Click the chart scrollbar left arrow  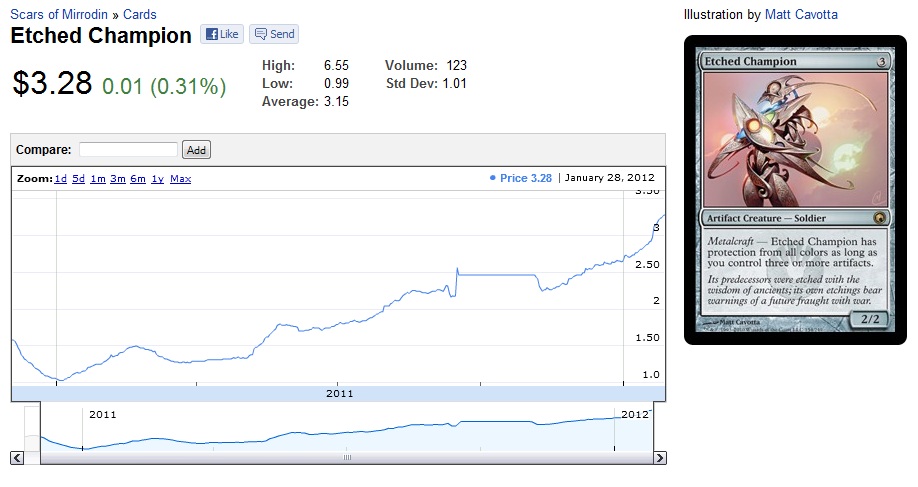click(x=17, y=457)
